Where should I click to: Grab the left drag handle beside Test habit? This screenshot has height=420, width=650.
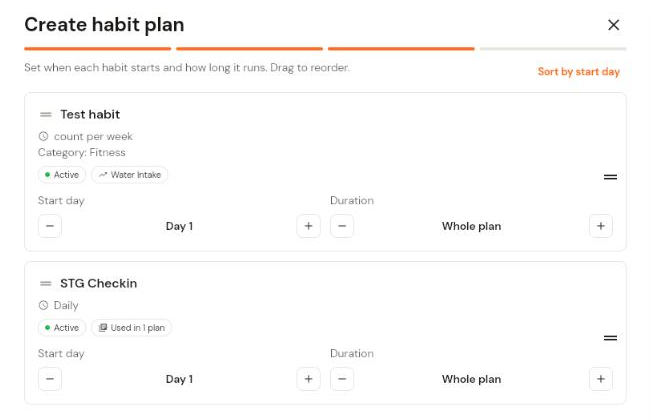[x=46, y=114]
